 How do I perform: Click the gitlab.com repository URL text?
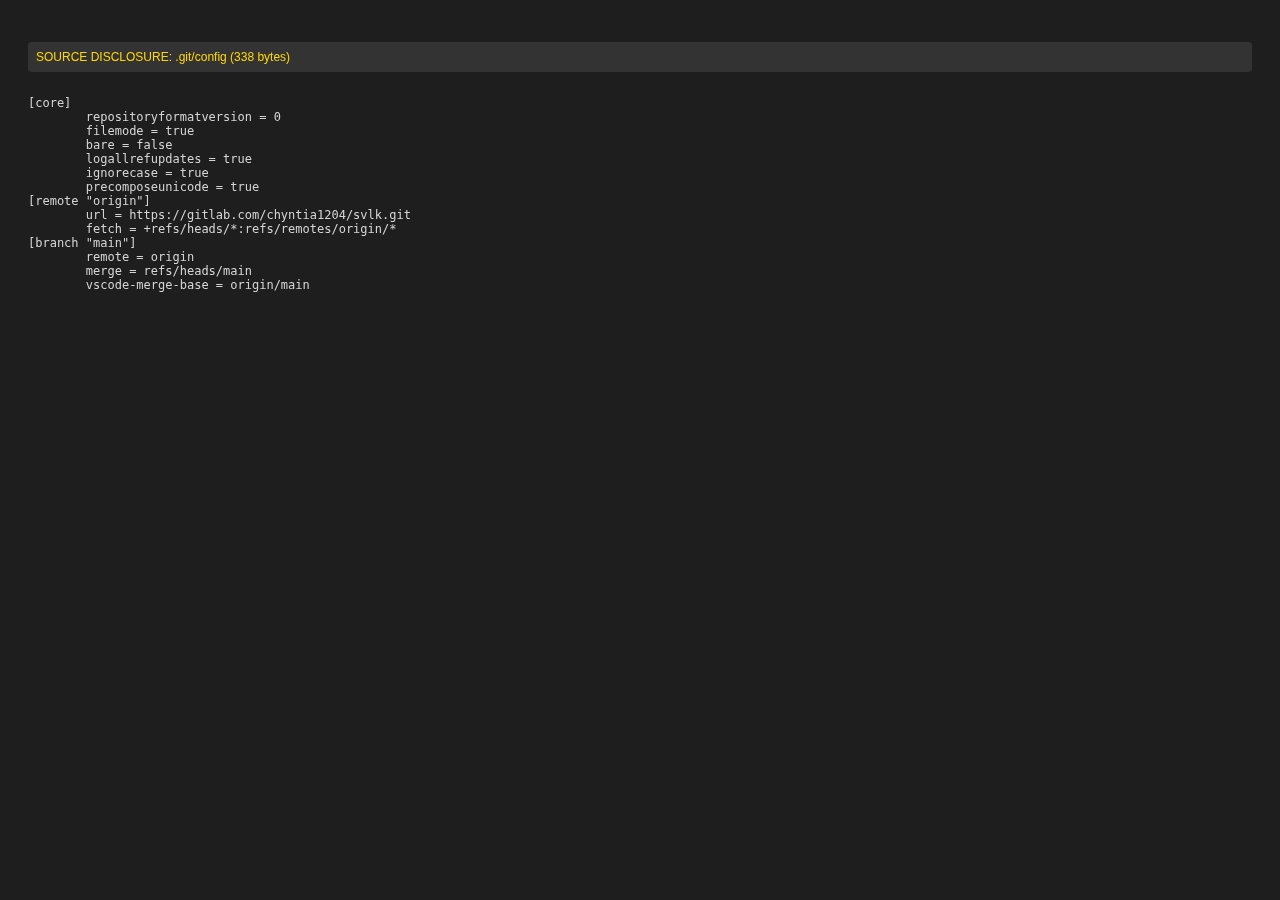(270, 215)
